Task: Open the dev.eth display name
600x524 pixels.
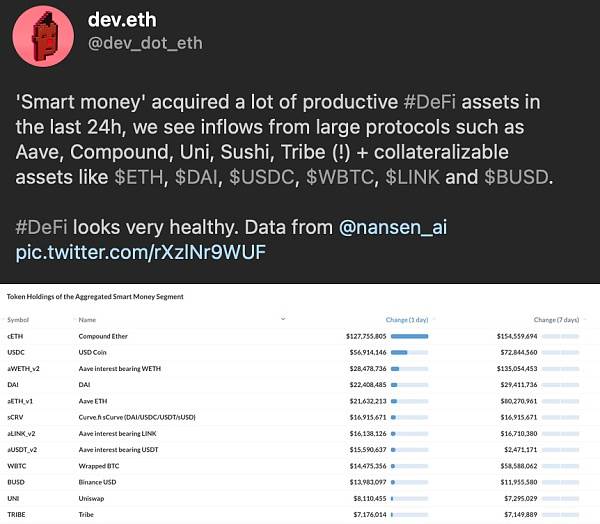Action: coord(122,20)
